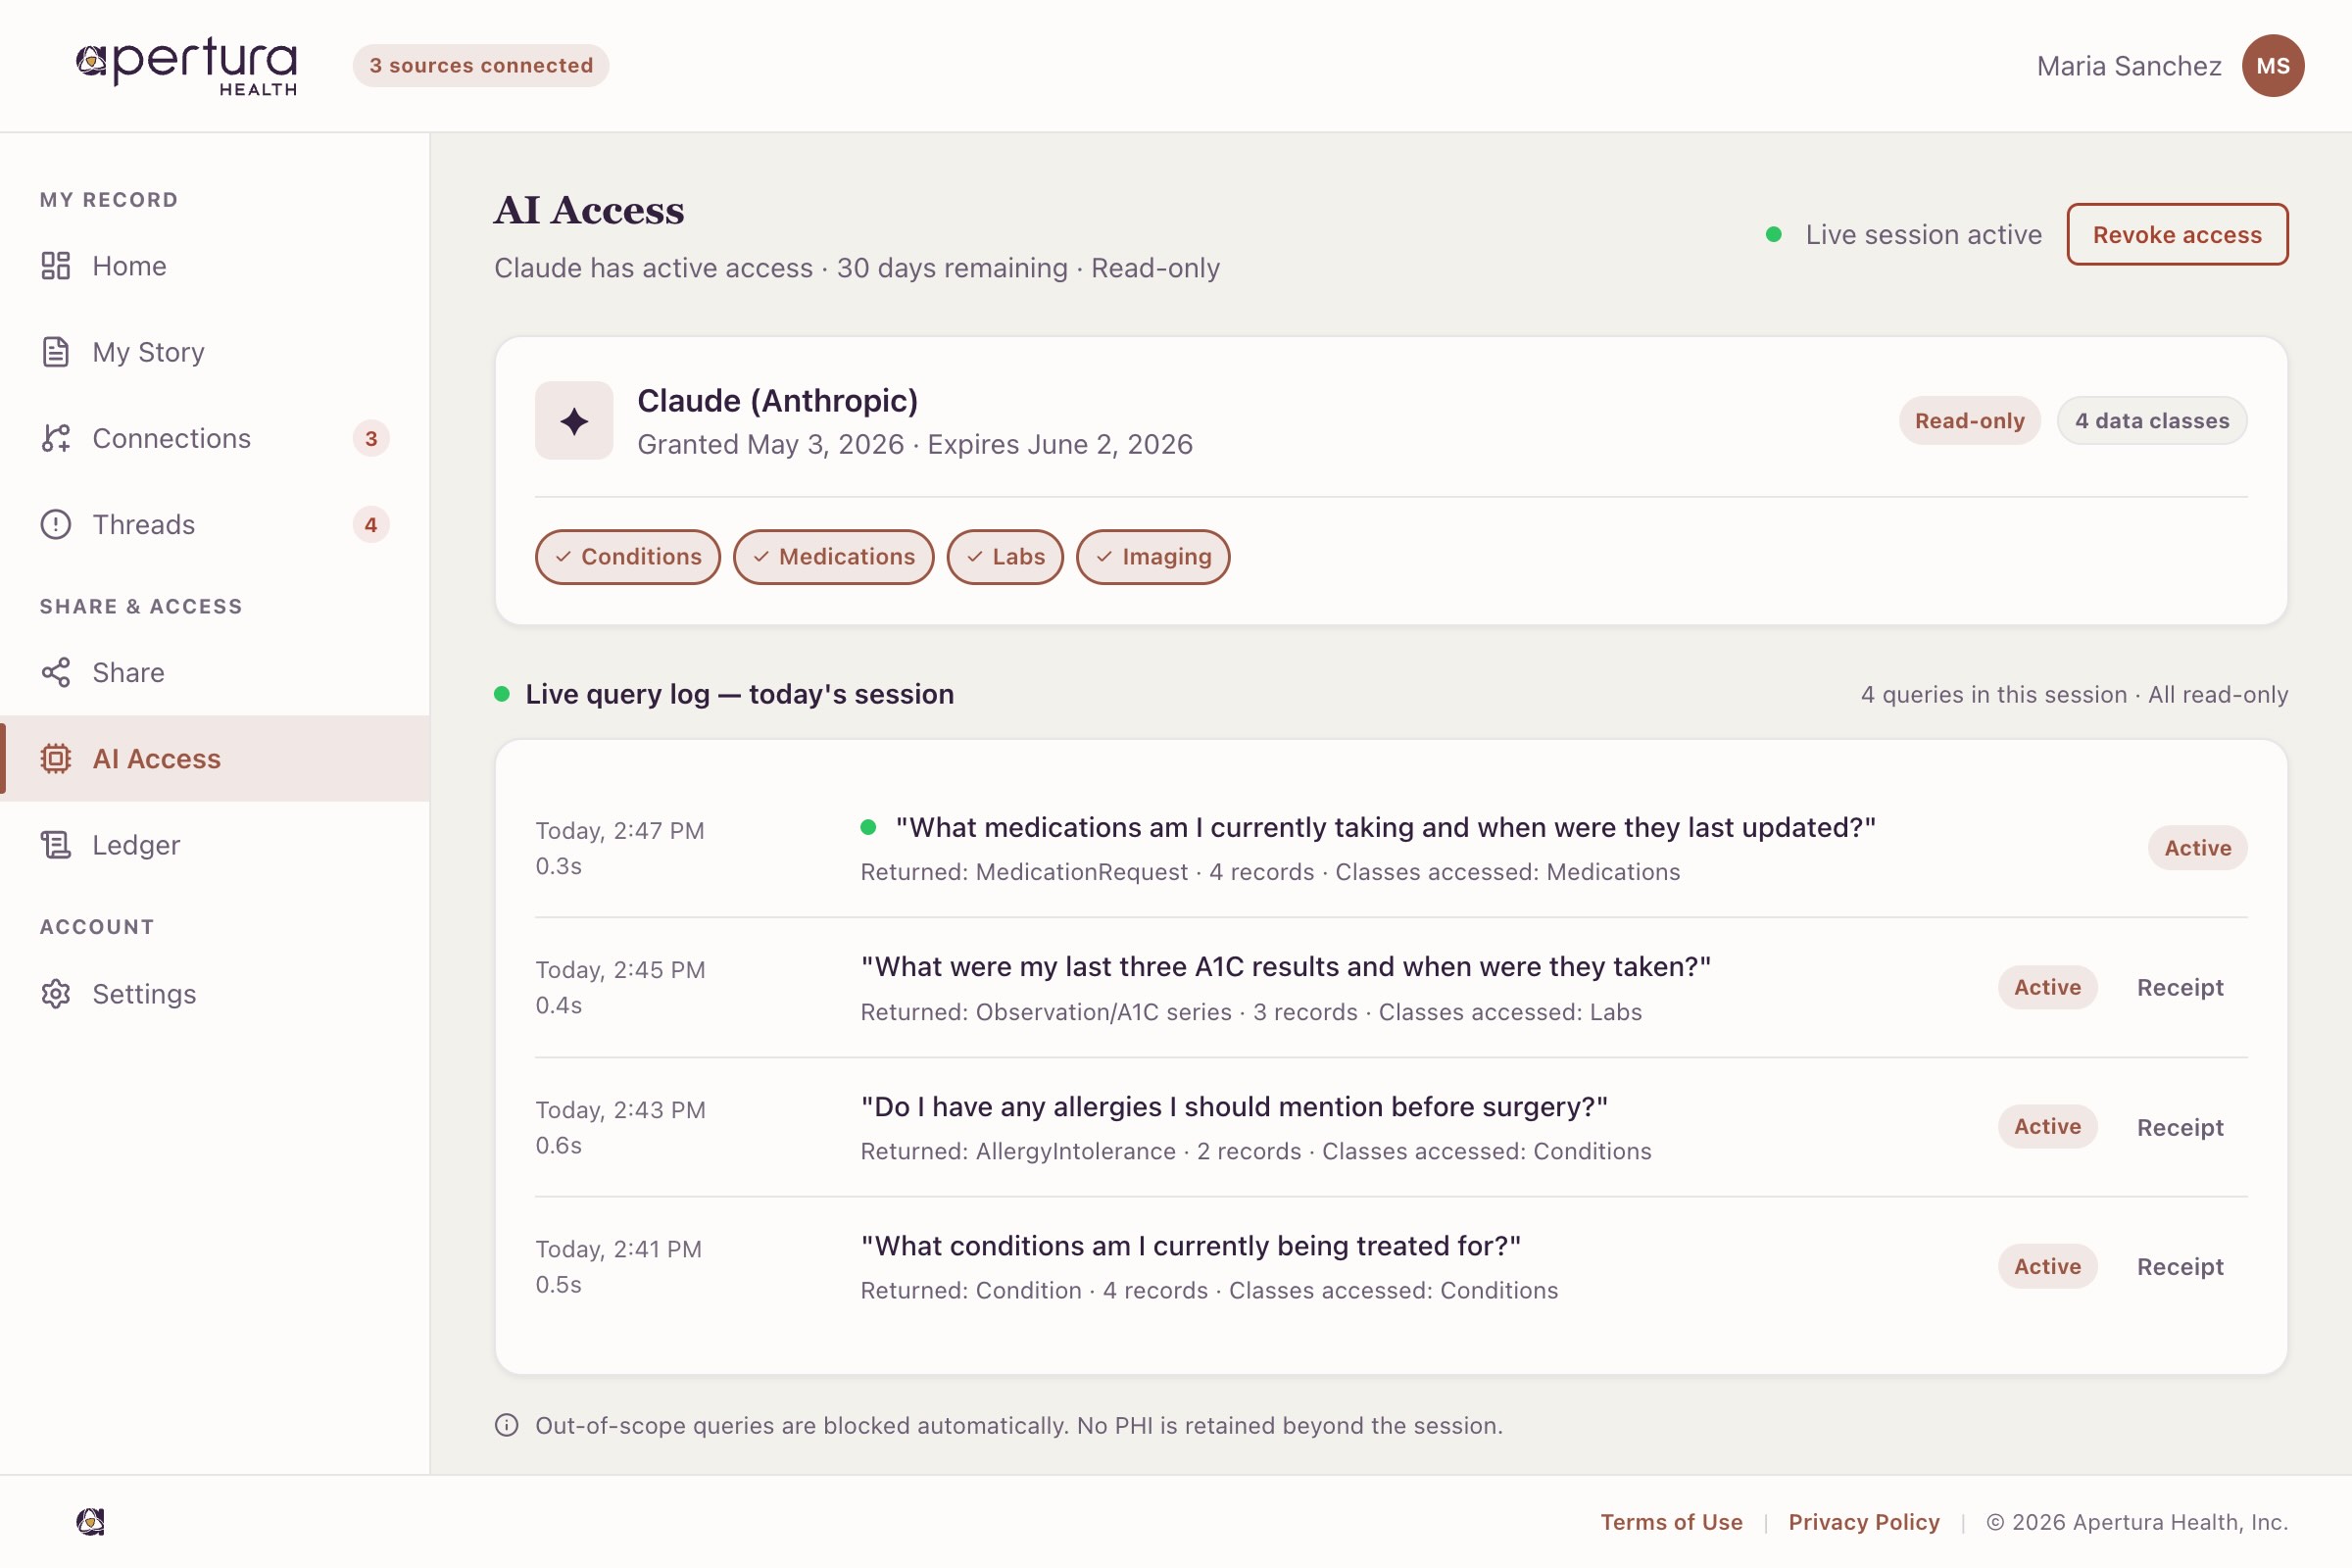Click the A1C results query text
Screen dimensions: 2352x1568
point(1286,966)
